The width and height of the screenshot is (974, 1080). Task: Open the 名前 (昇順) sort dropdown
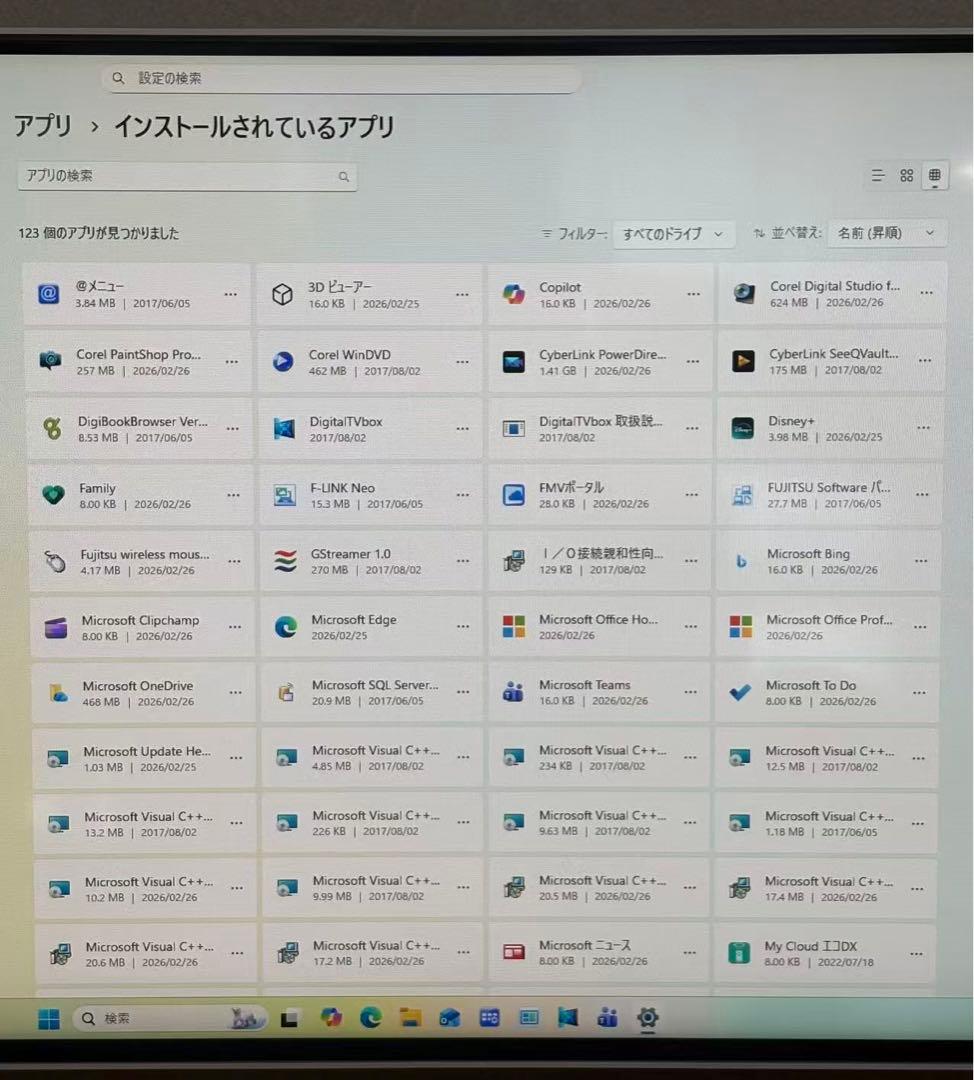pyautogui.click(x=887, y=233)
